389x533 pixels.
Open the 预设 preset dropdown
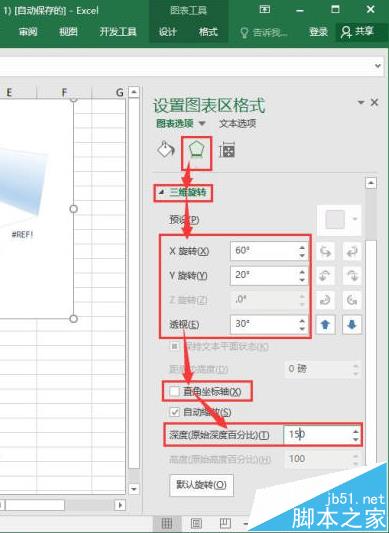[x=339, y=220]
